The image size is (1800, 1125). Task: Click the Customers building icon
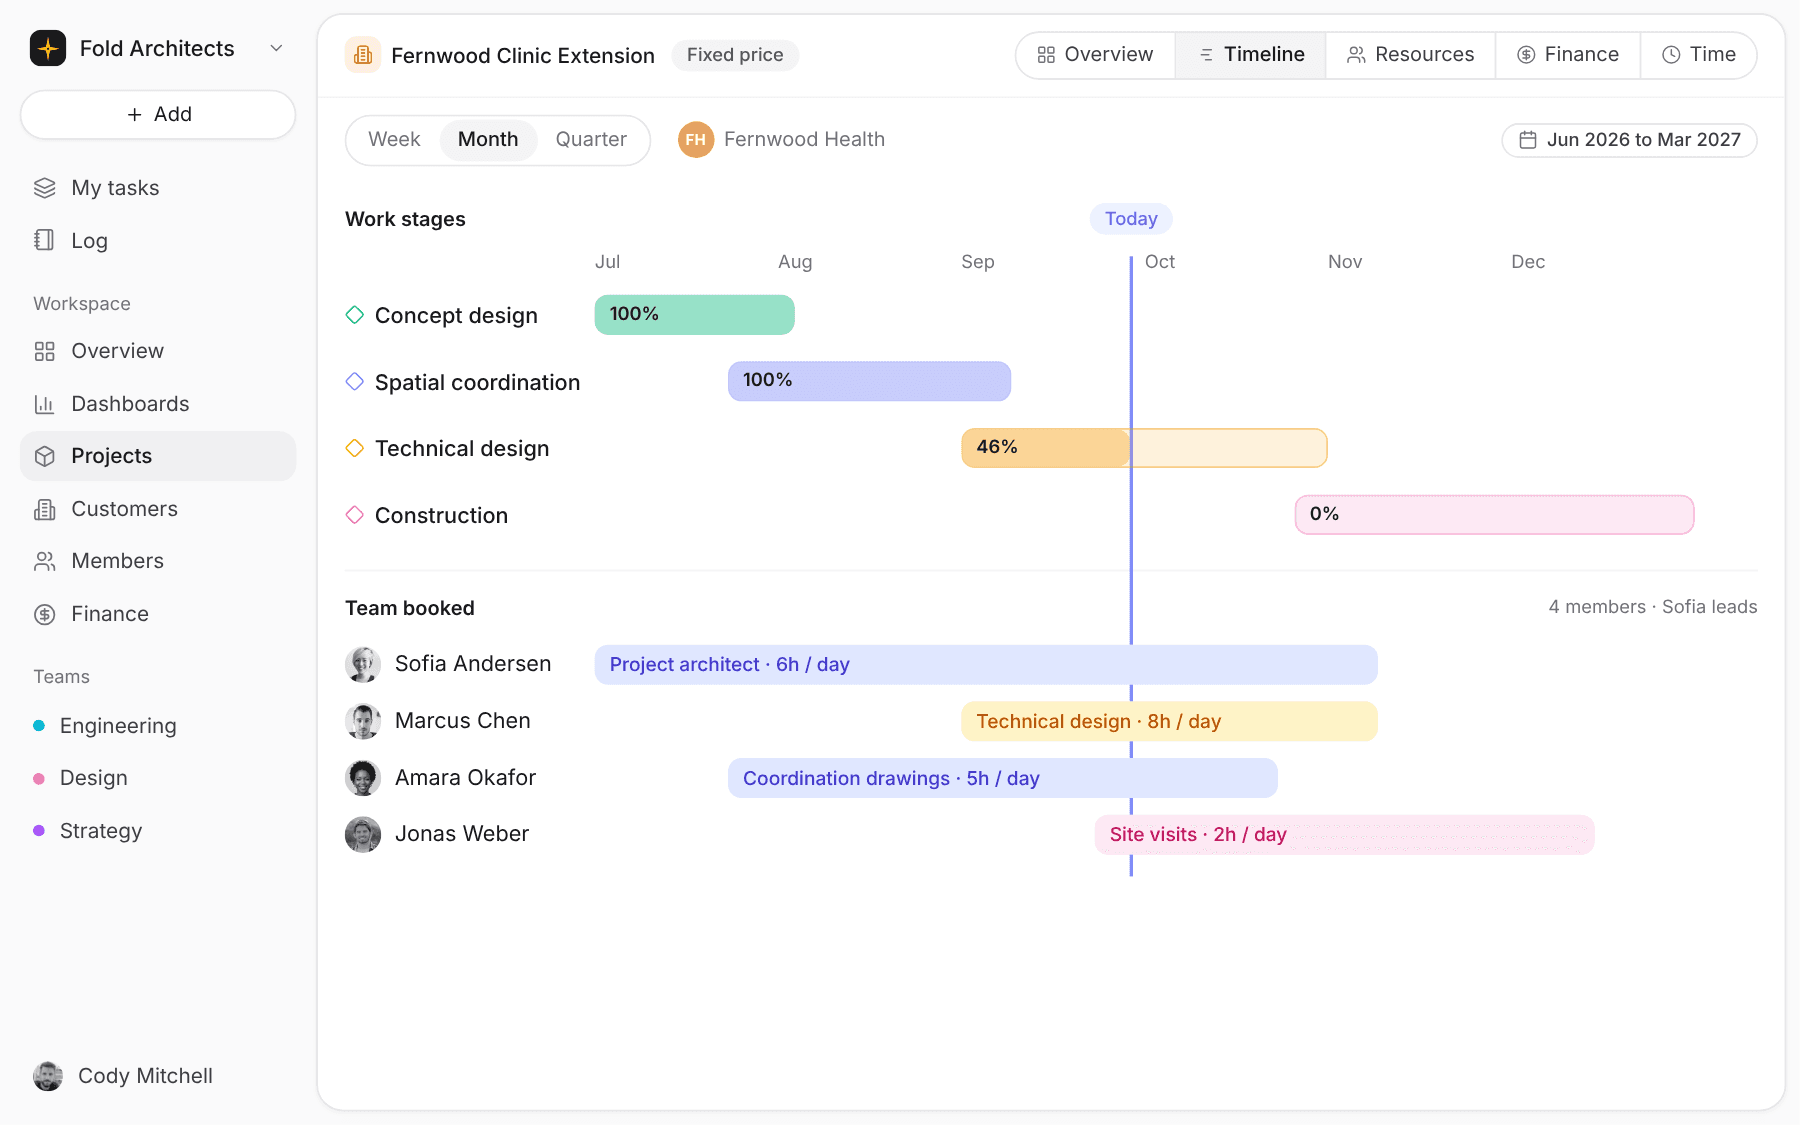tap(45, 509)
